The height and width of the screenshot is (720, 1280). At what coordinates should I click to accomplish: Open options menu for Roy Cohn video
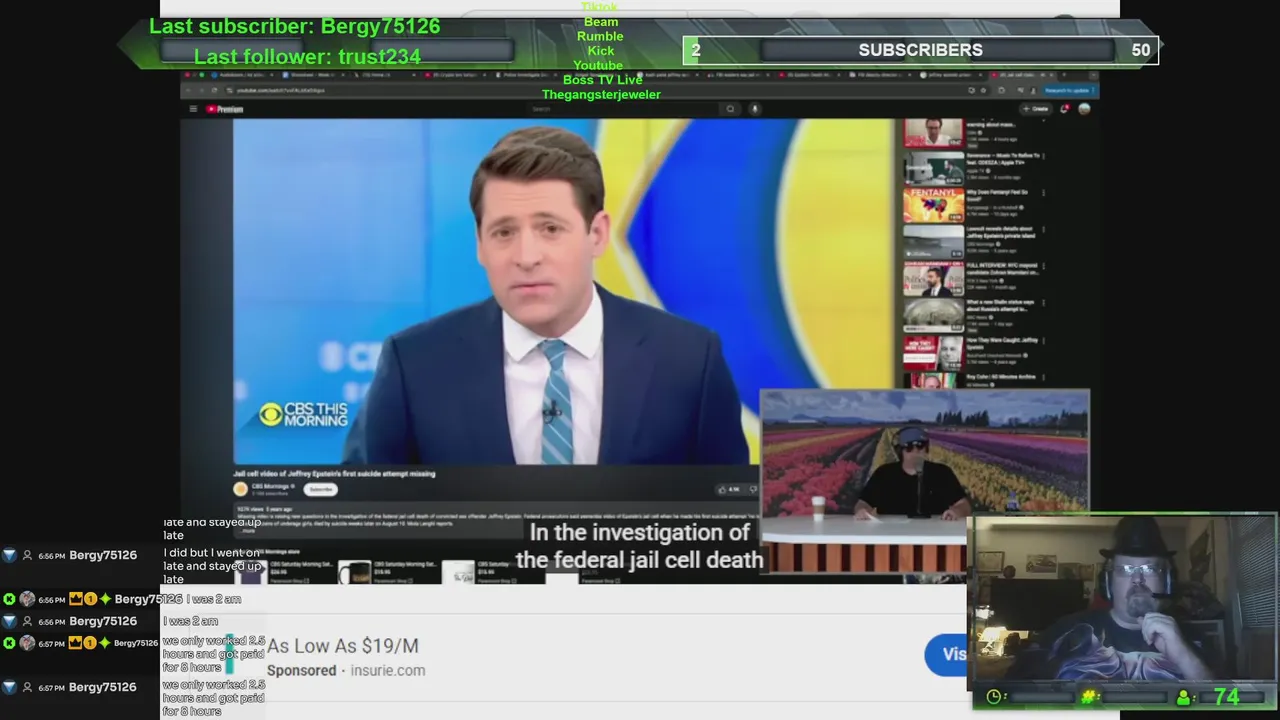[x=1043, y=378]
